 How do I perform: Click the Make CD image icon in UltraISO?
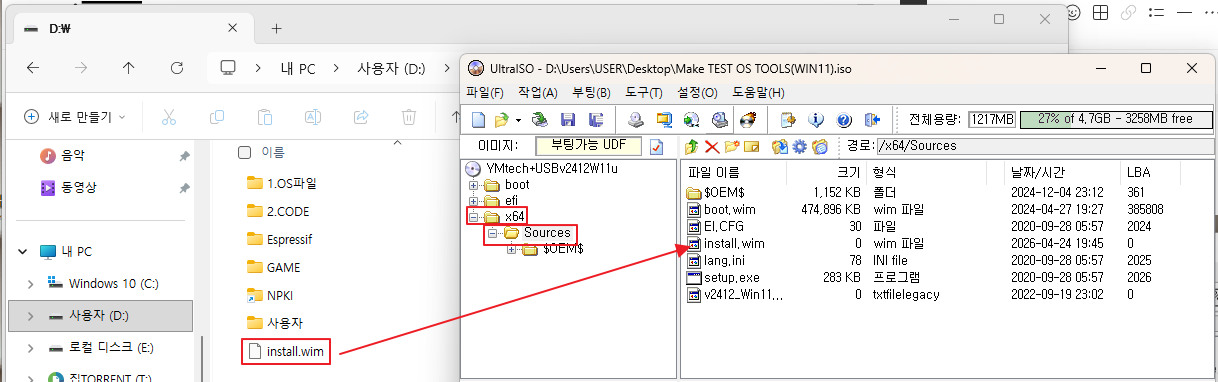[636, 120]
